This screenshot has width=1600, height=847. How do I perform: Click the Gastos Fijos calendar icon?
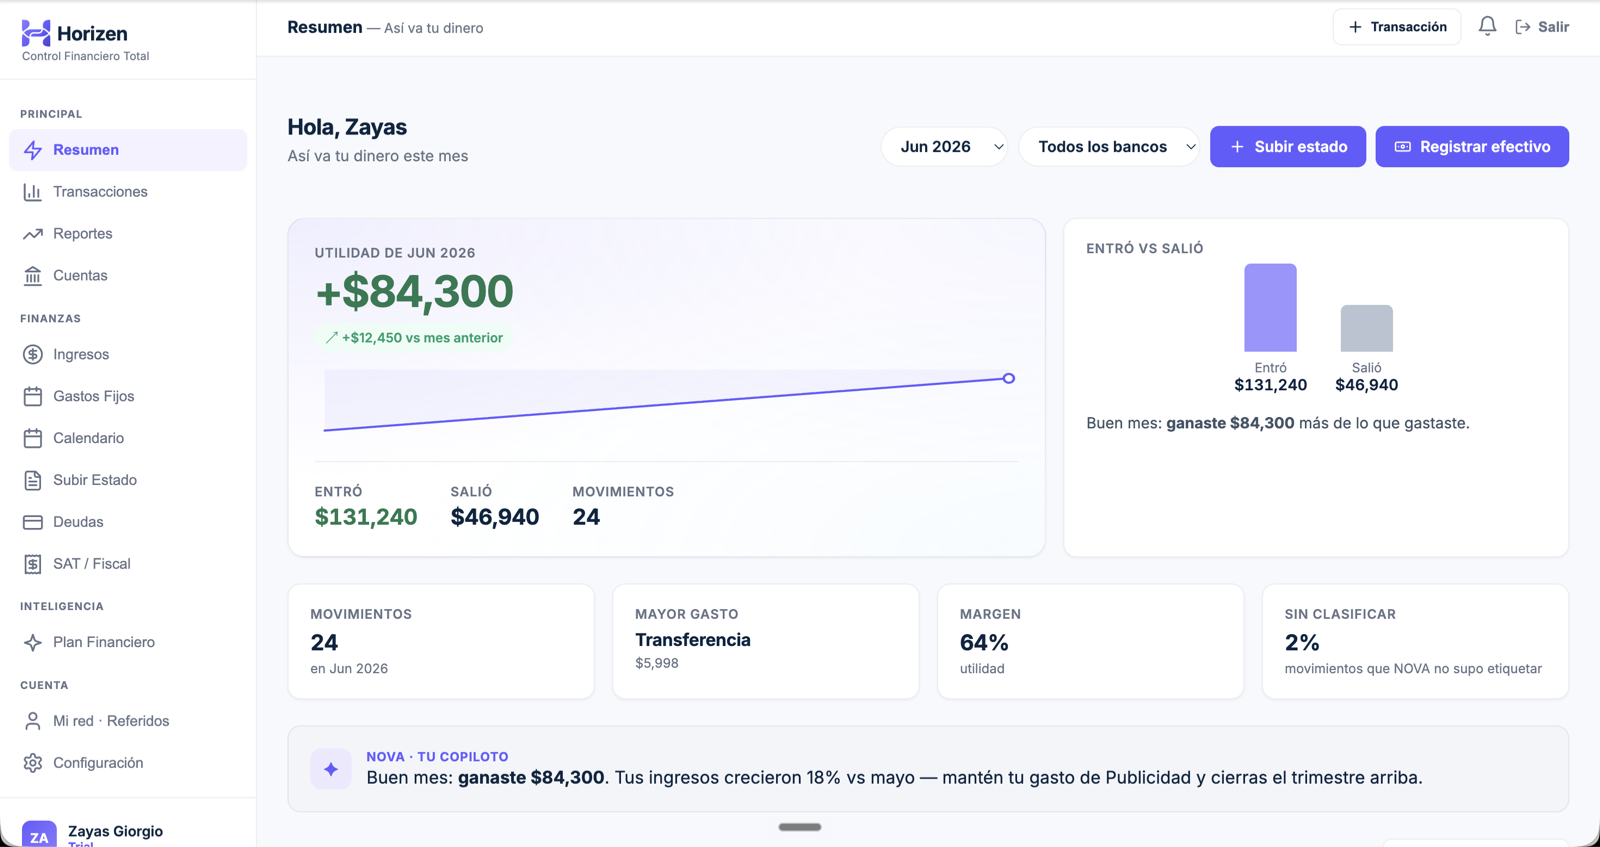tap(33, 397)
